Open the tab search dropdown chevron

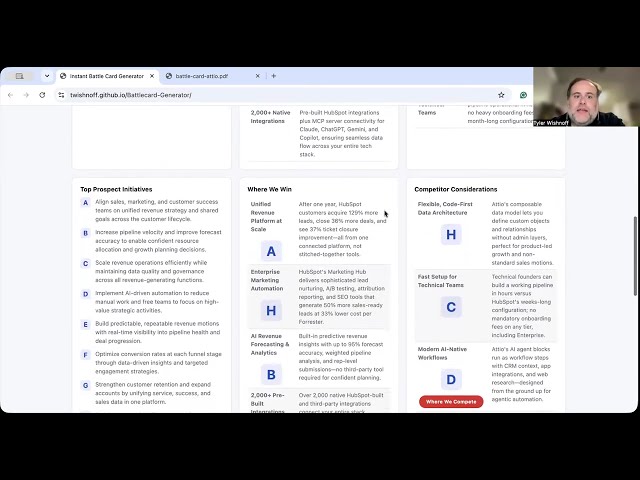click(47, 76)
